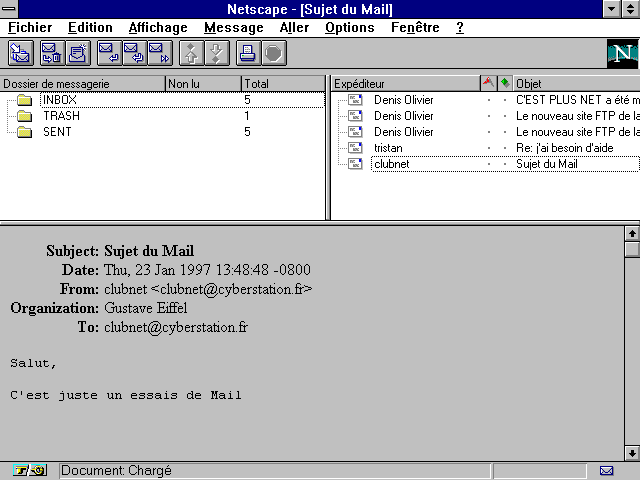Image resolution: width=640 pixels, height=480 pixels.
Task: Click the Document: Chargé status text
Action: pyautogui.click(x=116, y=471)
